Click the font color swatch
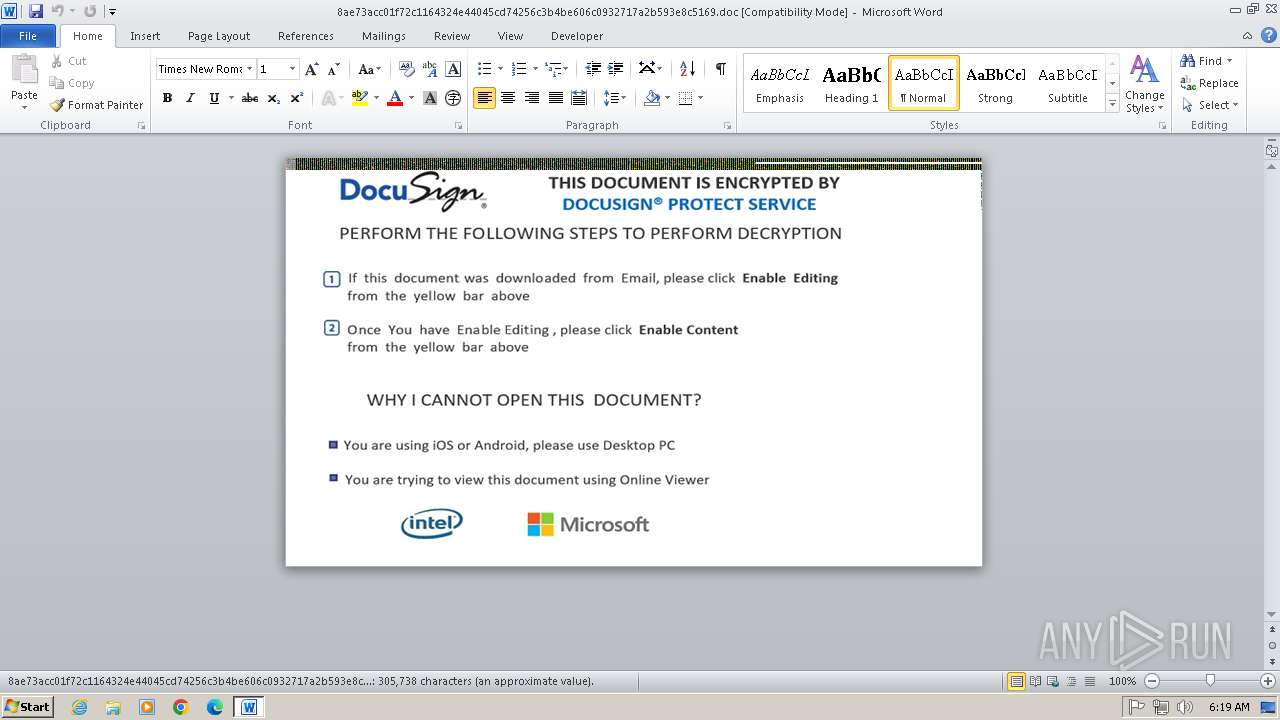Viewport: 1280px width, 720px height. pos(394,98)
